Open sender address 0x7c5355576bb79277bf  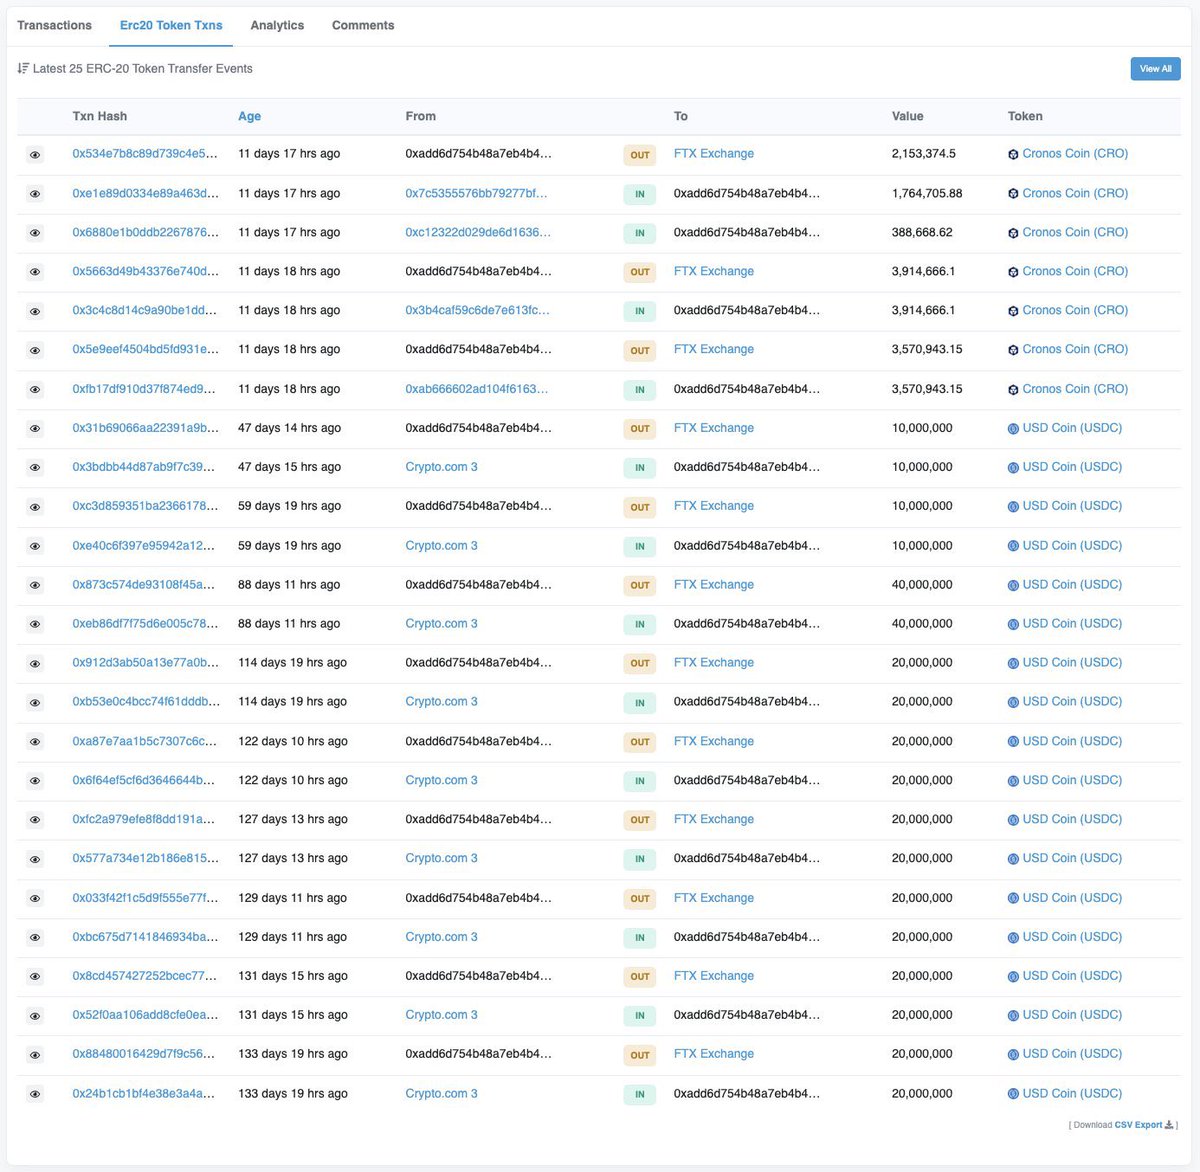476,193
